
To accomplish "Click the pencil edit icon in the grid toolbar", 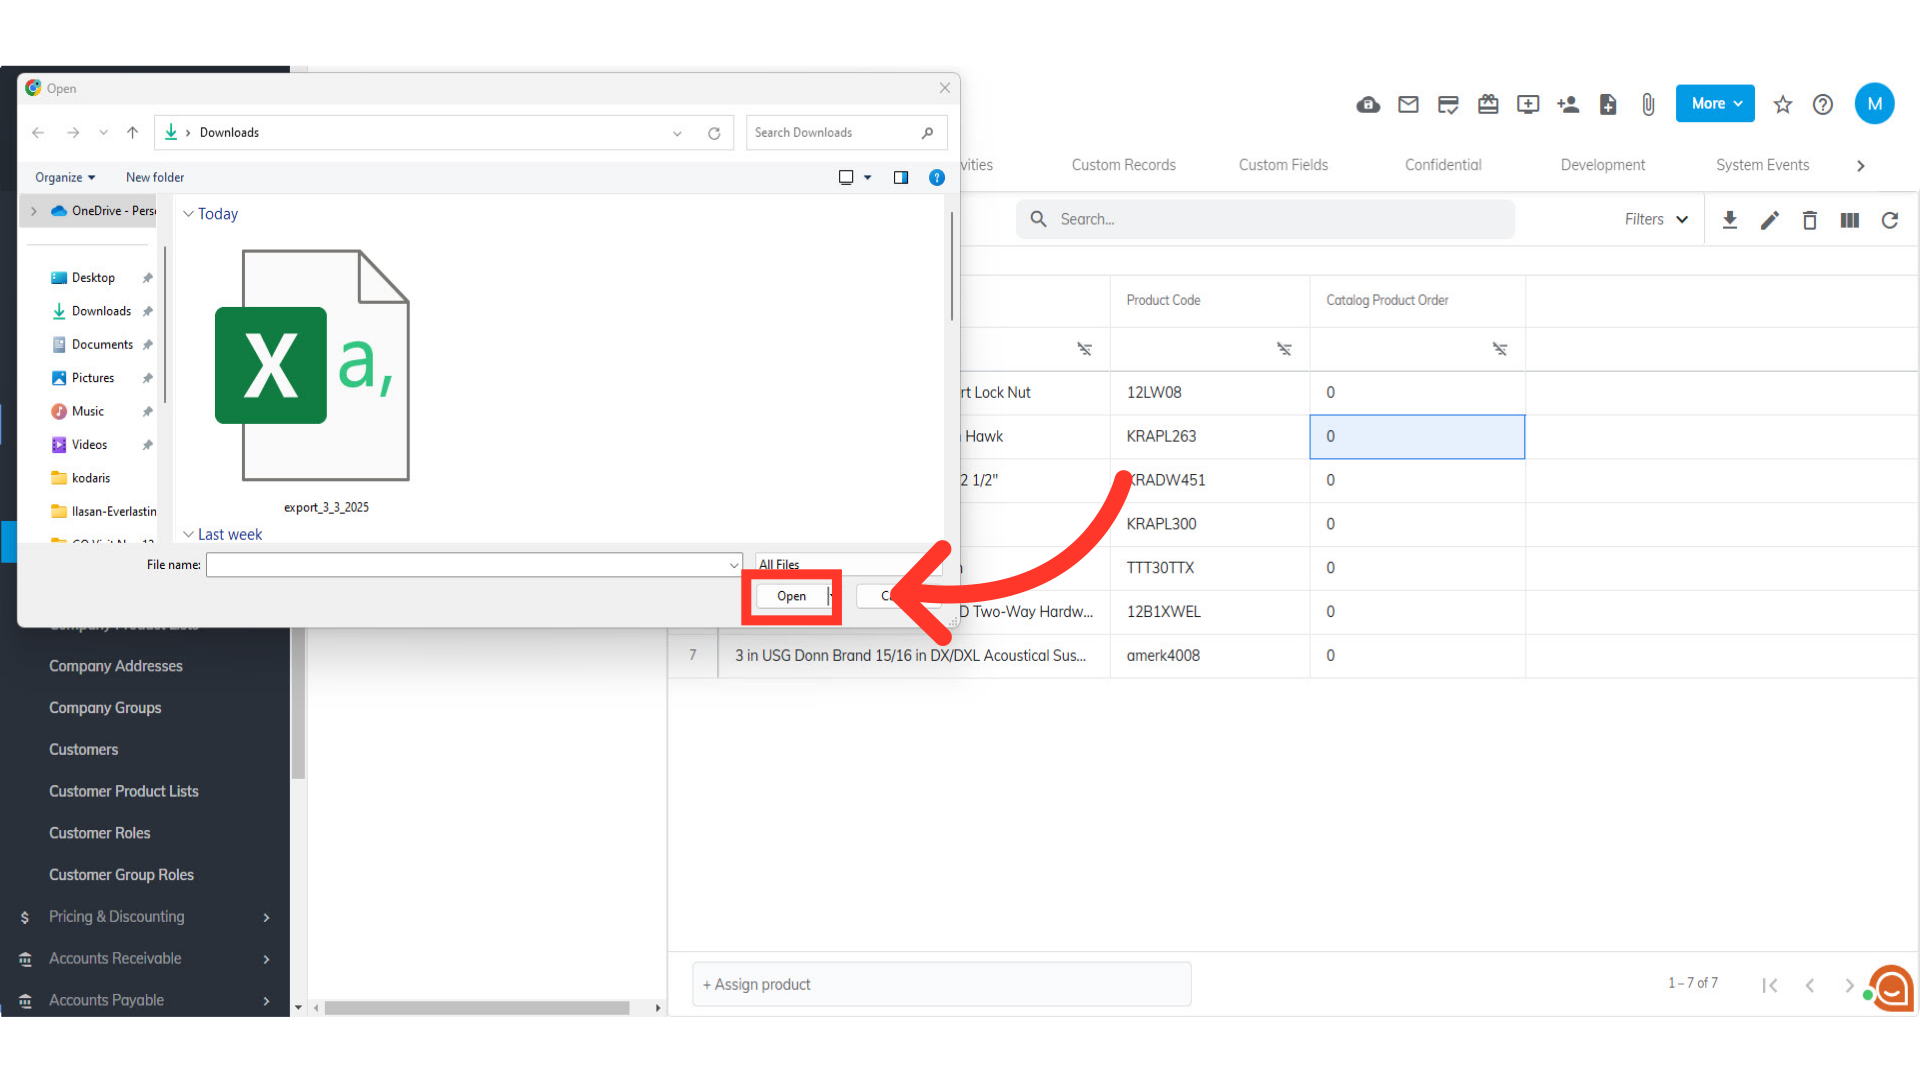I will 1770,220.
